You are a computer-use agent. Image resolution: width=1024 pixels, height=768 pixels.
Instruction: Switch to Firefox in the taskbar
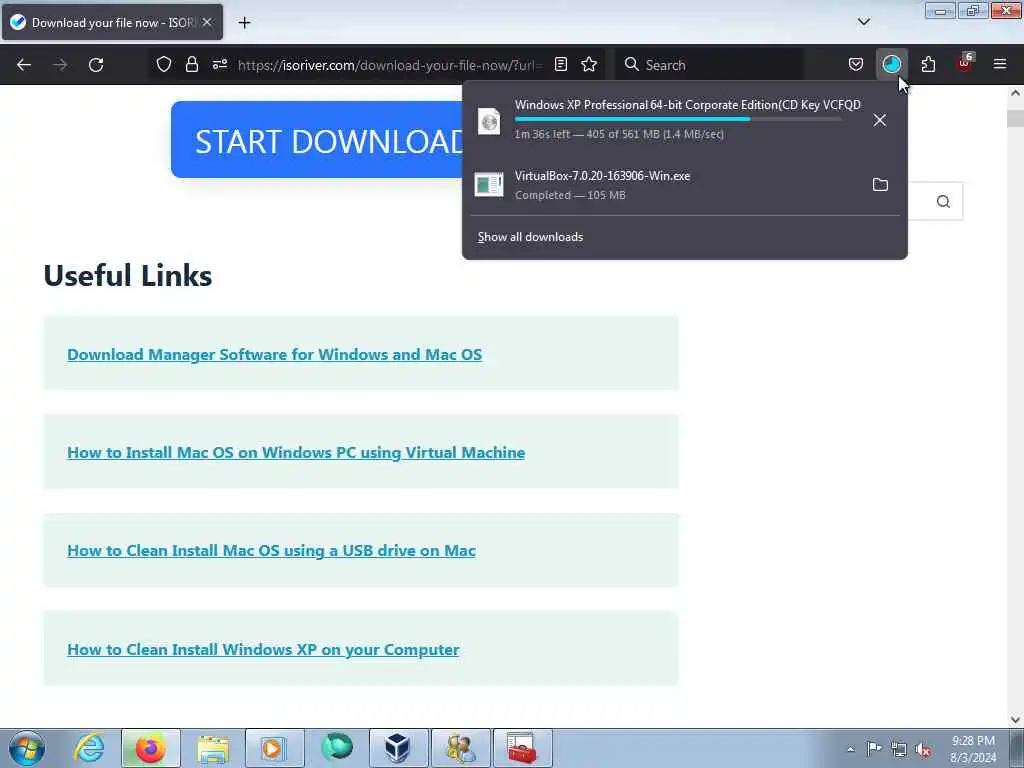tap(150, 748)
